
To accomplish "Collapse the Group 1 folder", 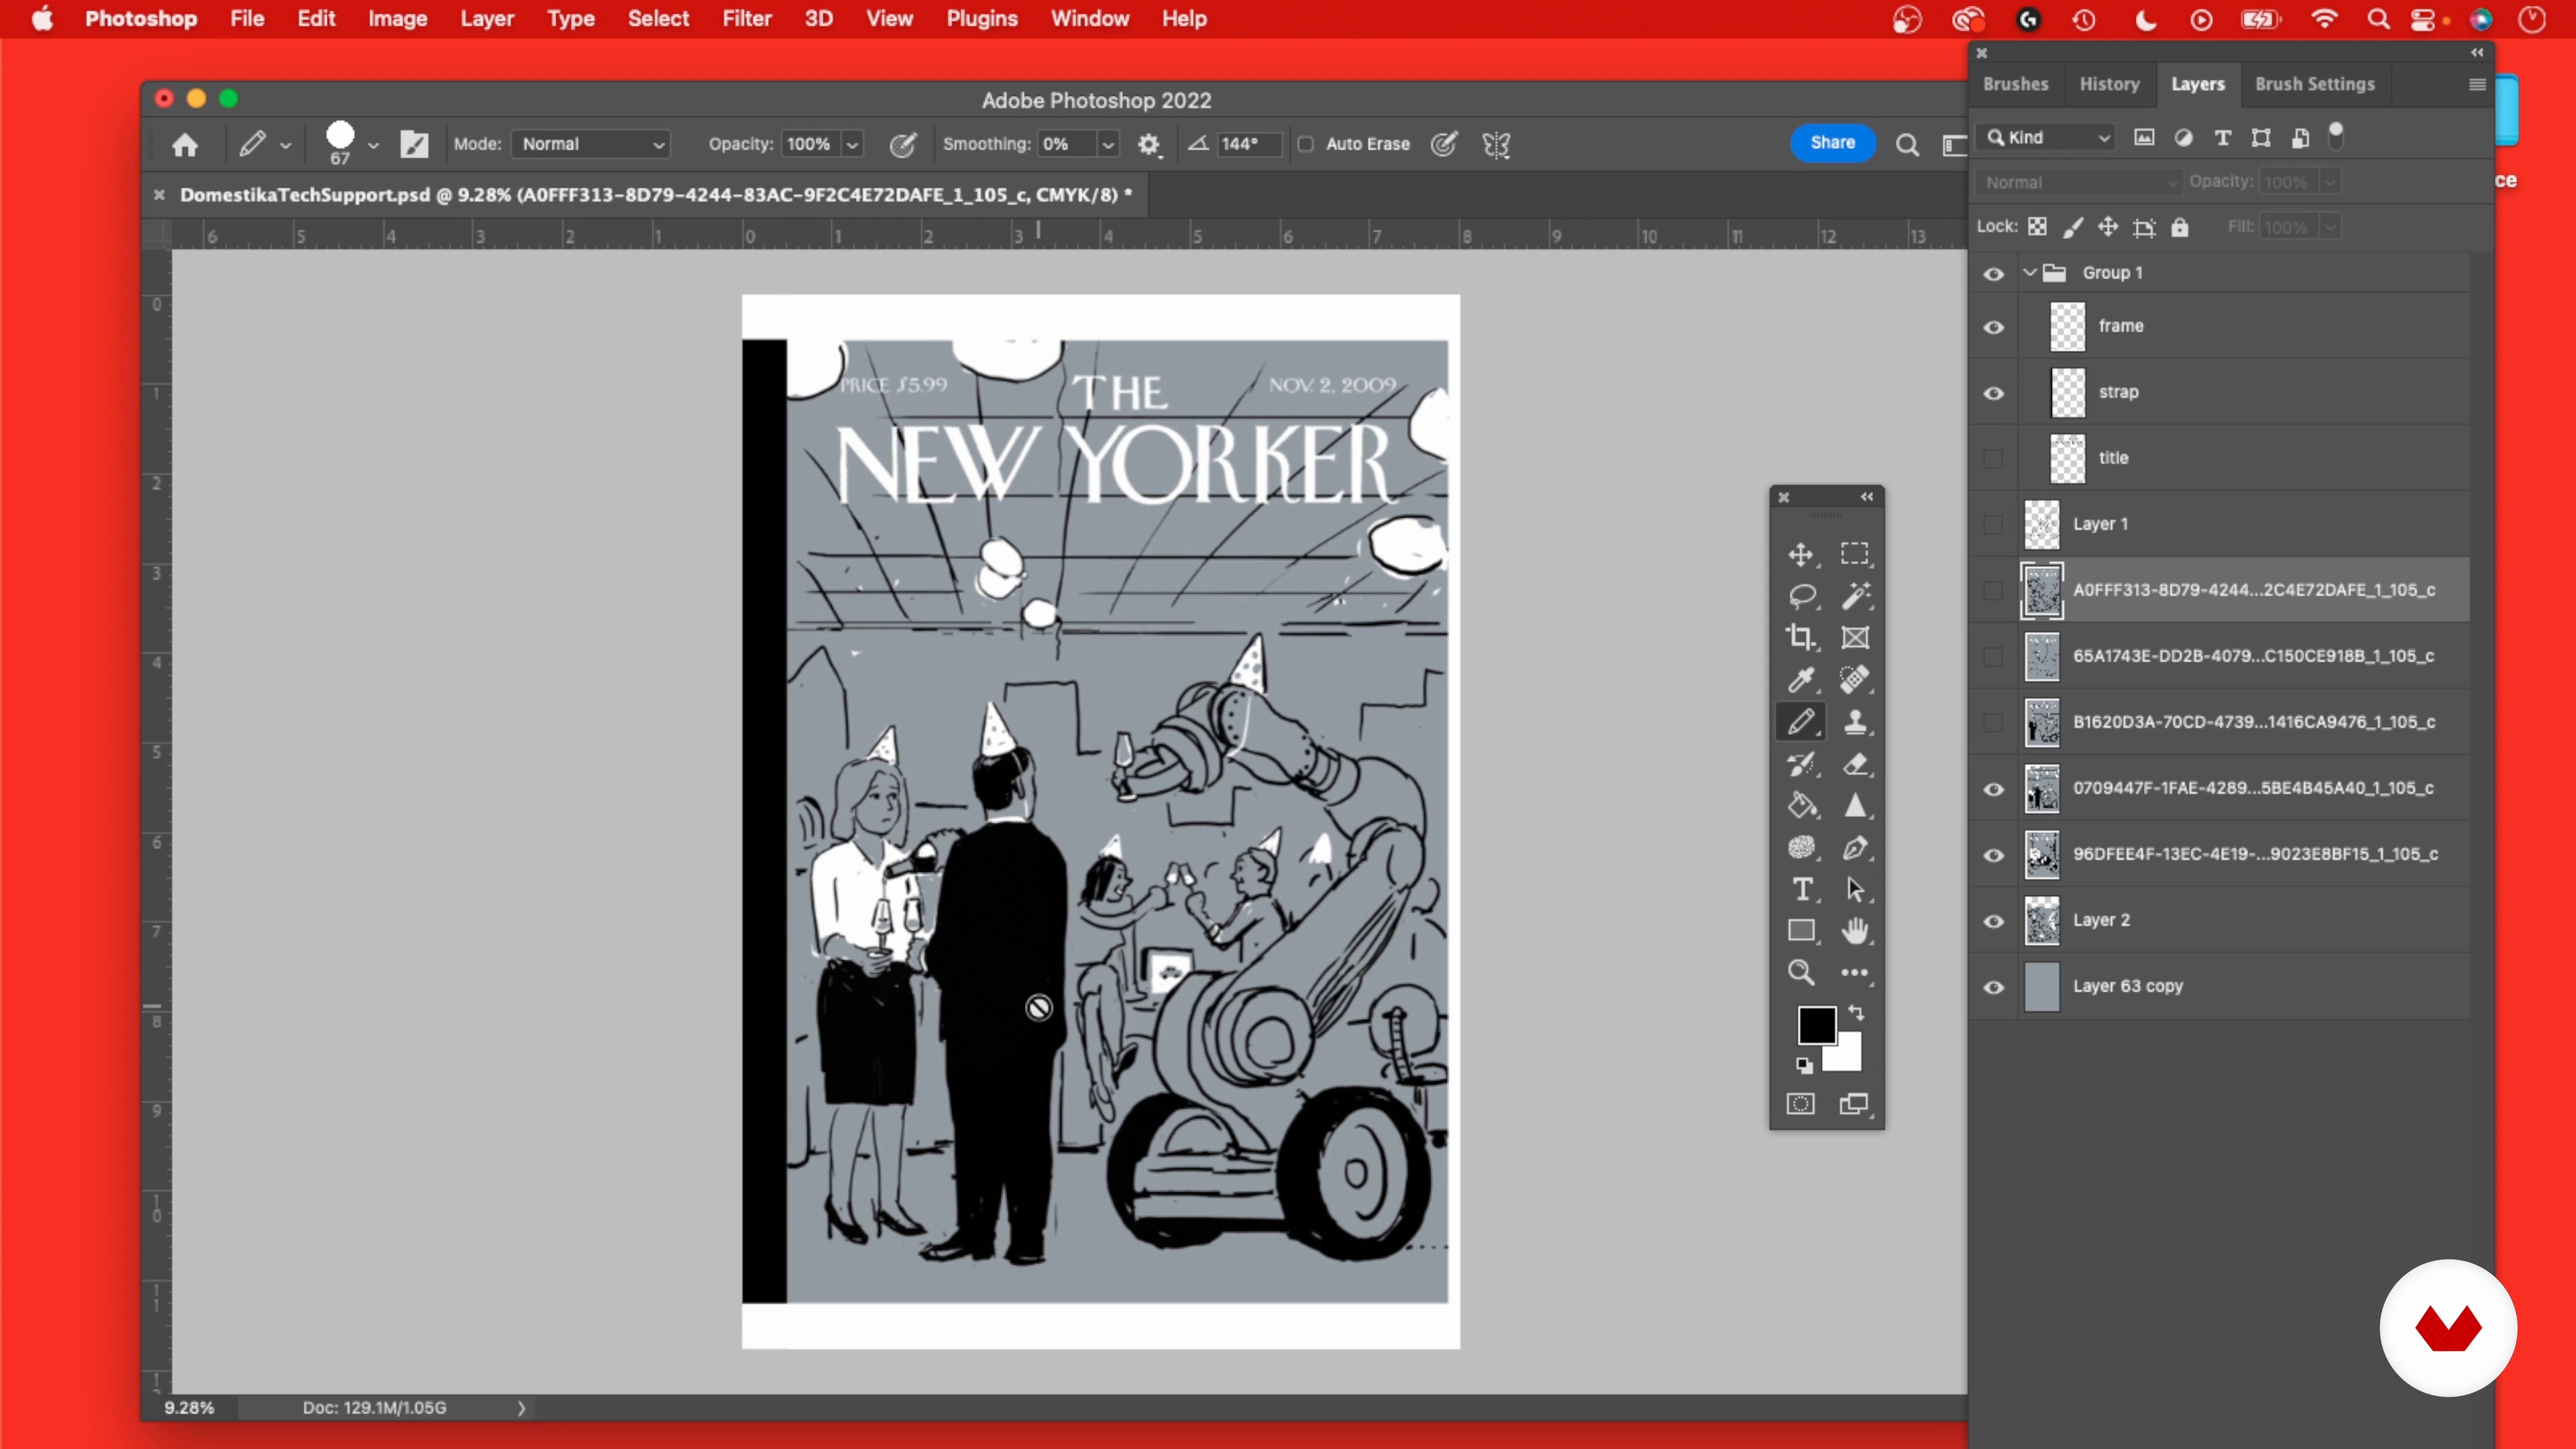I will (x=2030, y=272).
